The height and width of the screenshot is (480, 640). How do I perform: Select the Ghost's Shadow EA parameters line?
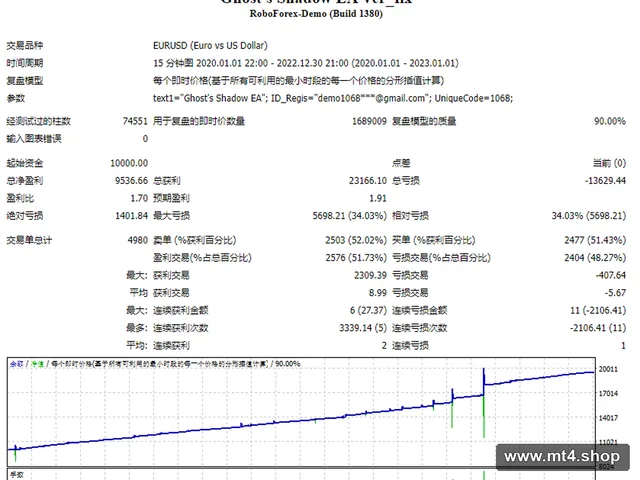coord(333,98)
